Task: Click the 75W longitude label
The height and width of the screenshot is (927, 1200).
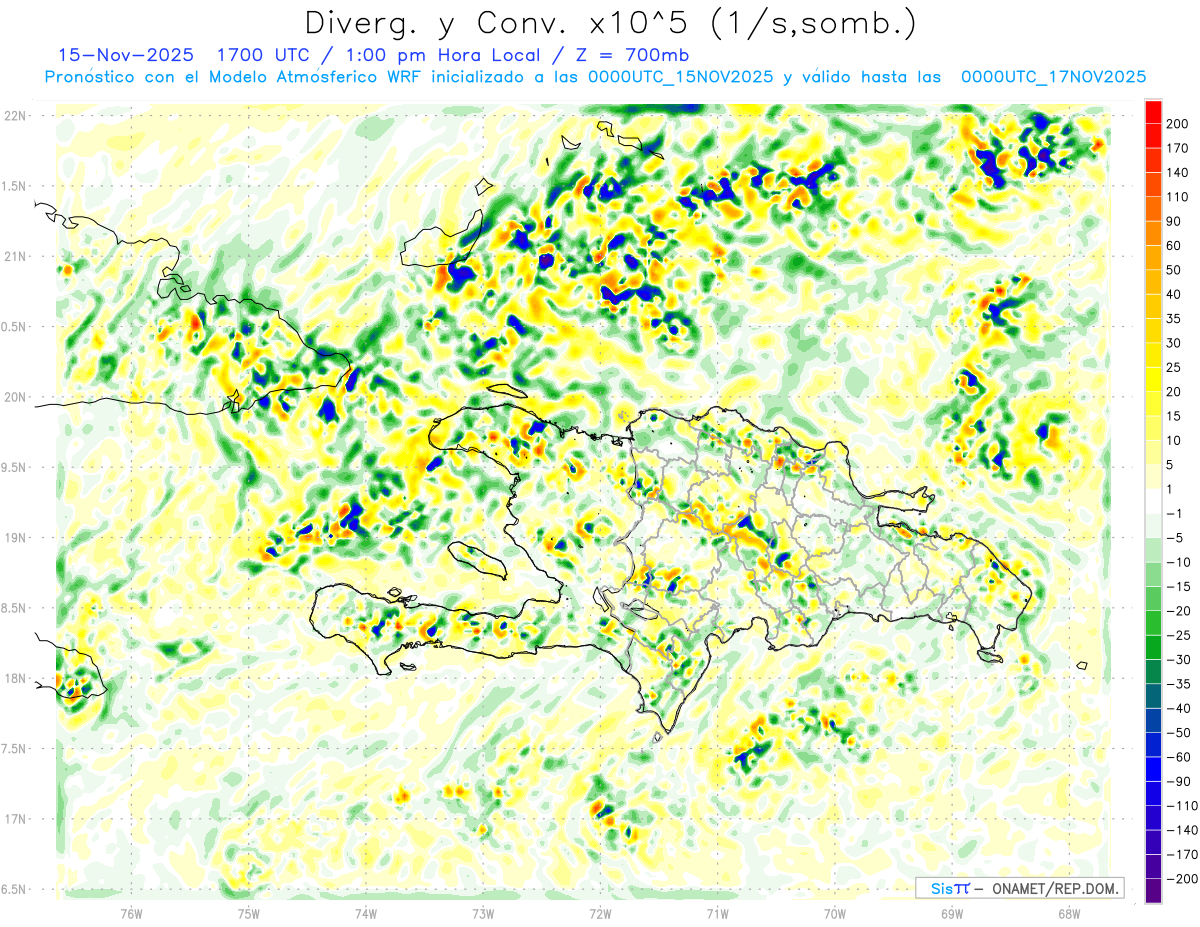Action: tap(249, 912)
